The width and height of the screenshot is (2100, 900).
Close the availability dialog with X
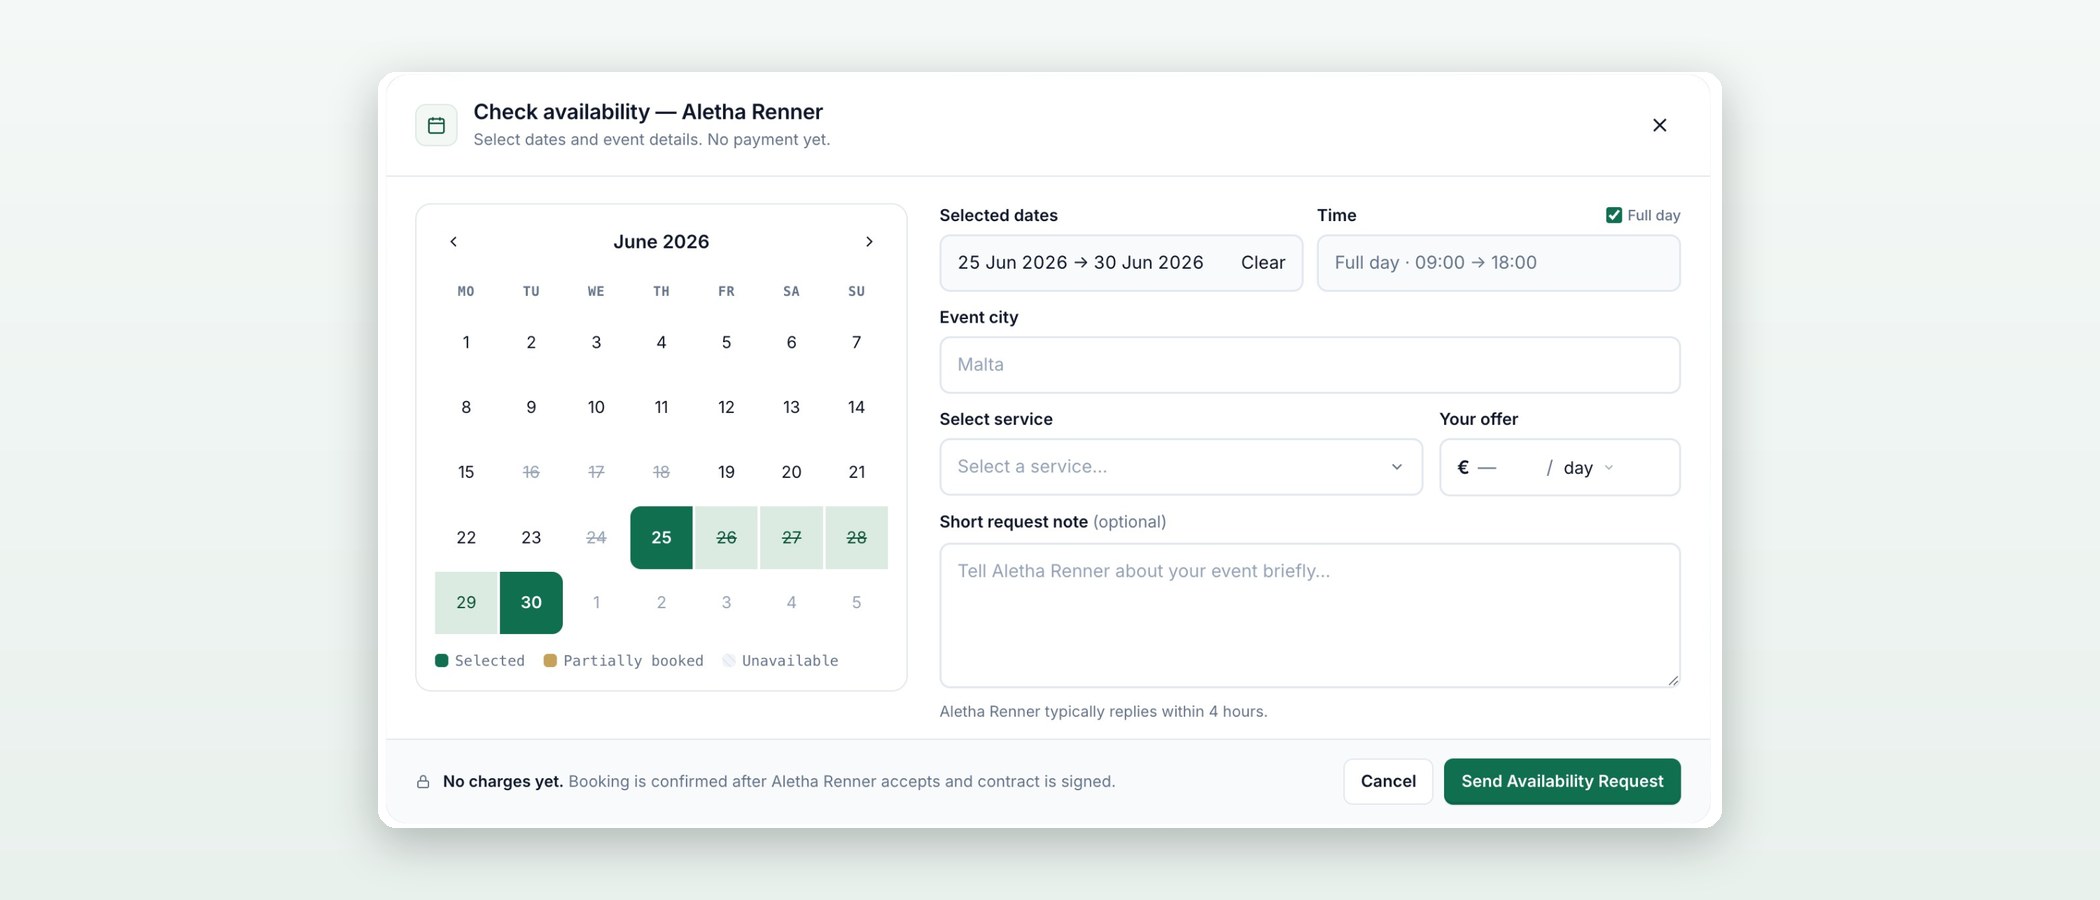1659,125
